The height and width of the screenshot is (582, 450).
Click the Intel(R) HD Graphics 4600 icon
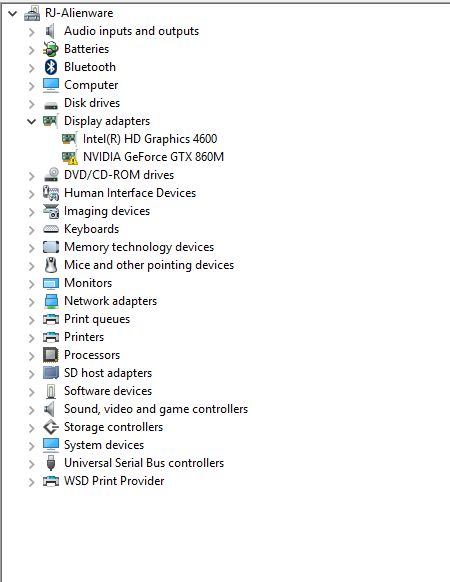pos(69,139)
